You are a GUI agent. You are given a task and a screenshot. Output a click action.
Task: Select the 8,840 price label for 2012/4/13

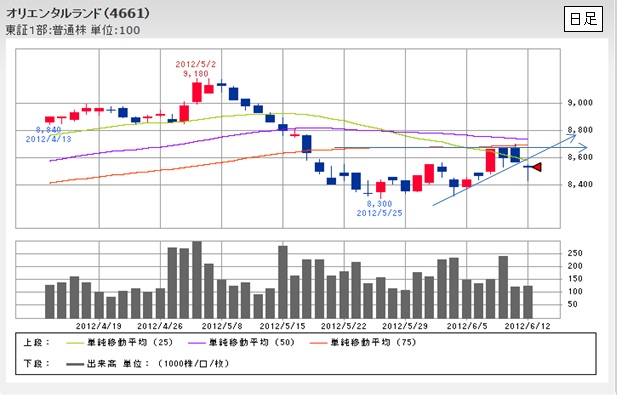(48, 130)
